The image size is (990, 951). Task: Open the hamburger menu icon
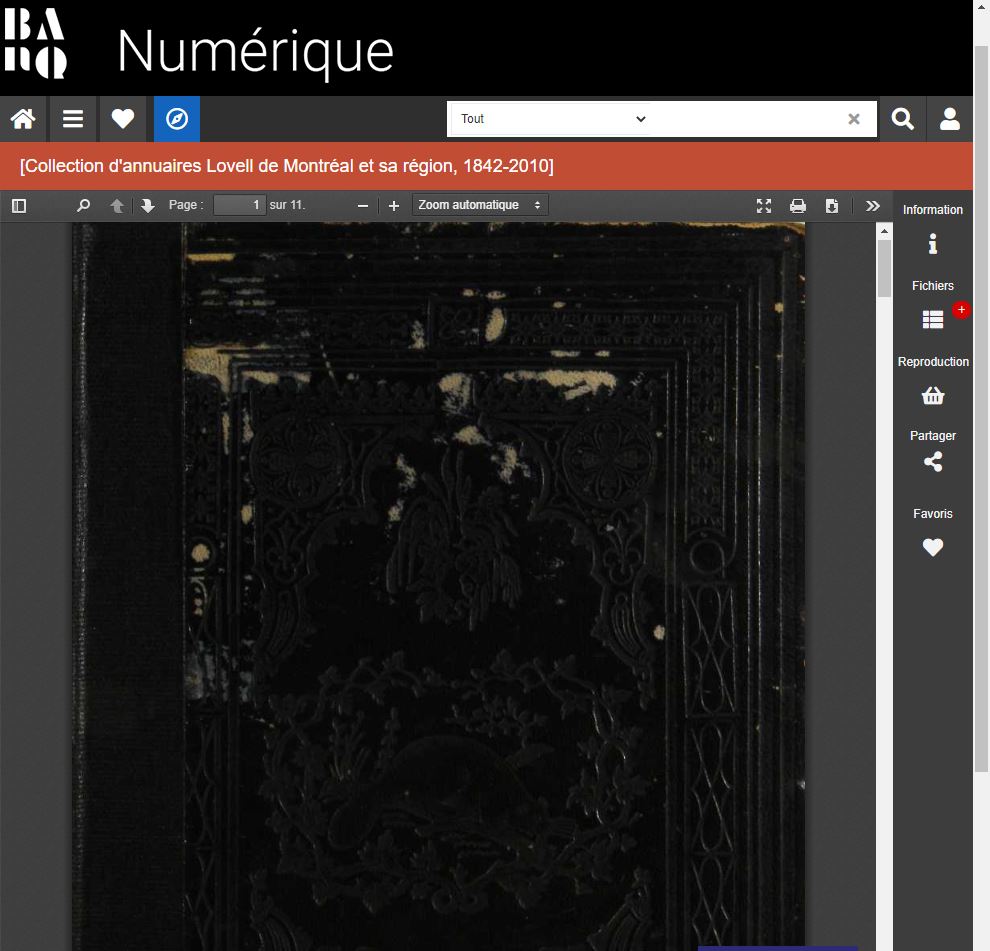coord(73,119)
